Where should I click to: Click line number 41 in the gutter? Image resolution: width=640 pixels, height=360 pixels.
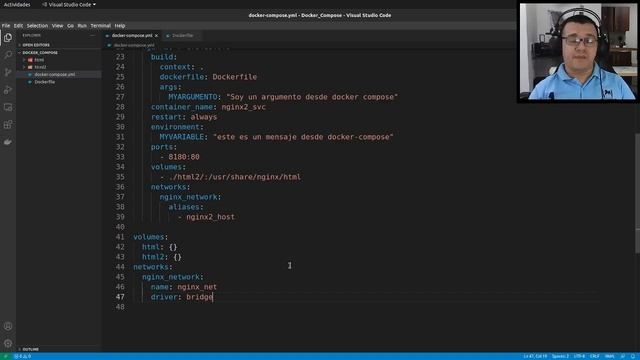(x=120, y=237)
